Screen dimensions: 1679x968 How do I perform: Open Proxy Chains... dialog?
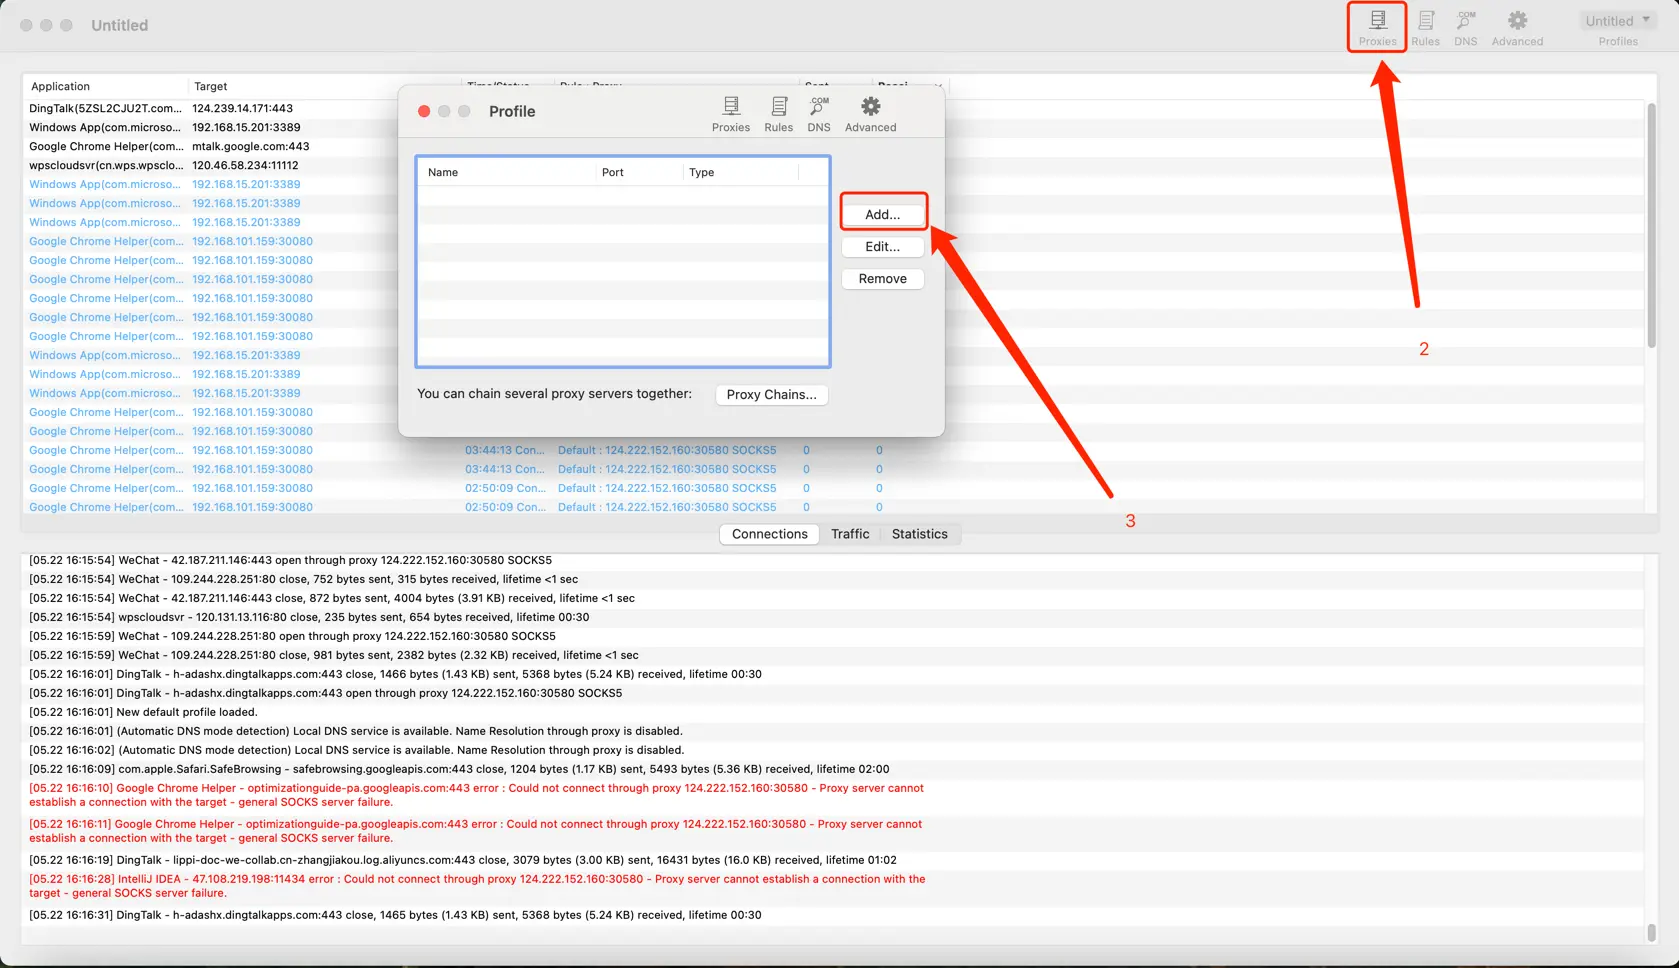(771, 394)
